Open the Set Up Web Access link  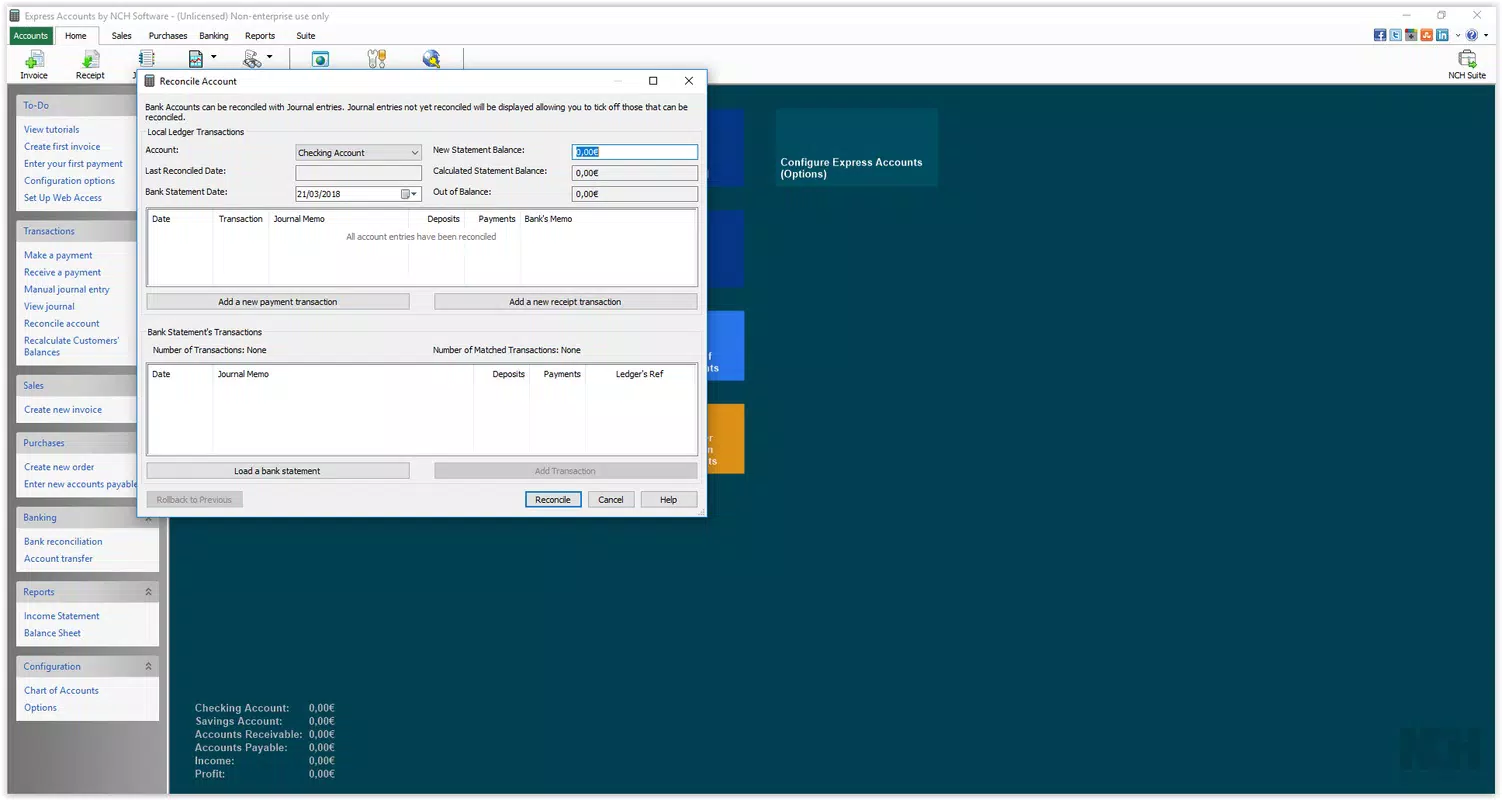[63, 197]
